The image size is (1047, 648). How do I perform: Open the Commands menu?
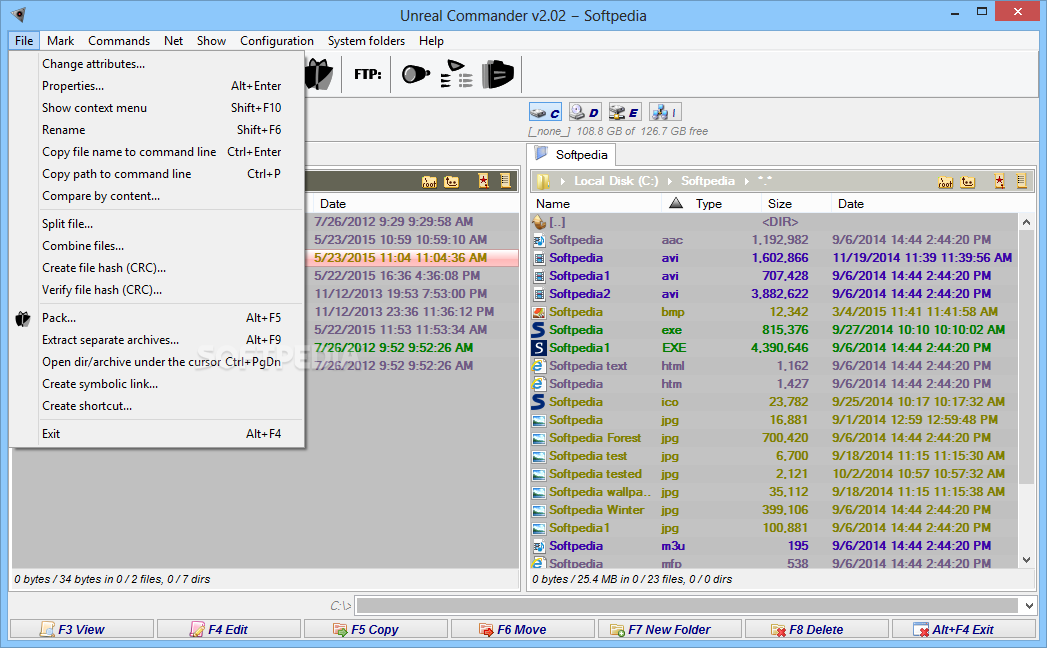[x=119, y=41]
